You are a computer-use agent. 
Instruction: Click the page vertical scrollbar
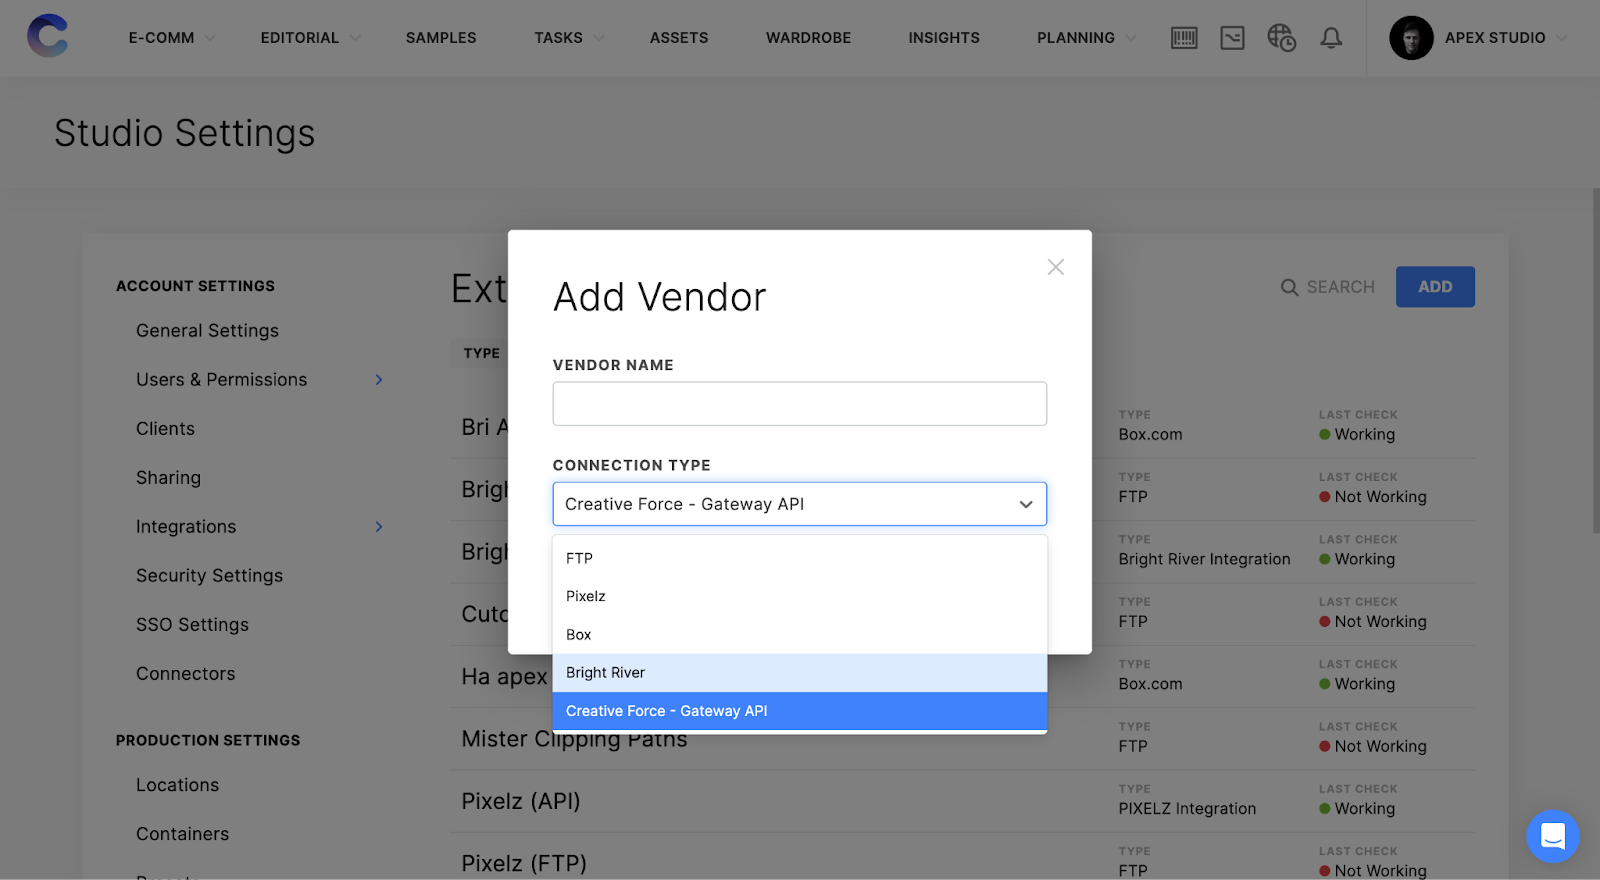[1595, 360]
